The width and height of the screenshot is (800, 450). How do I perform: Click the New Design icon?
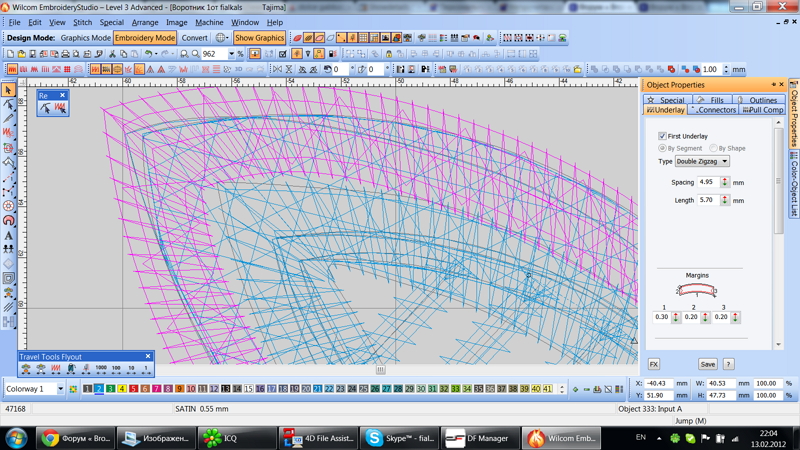pyautogui.click(x=10, y=54)
